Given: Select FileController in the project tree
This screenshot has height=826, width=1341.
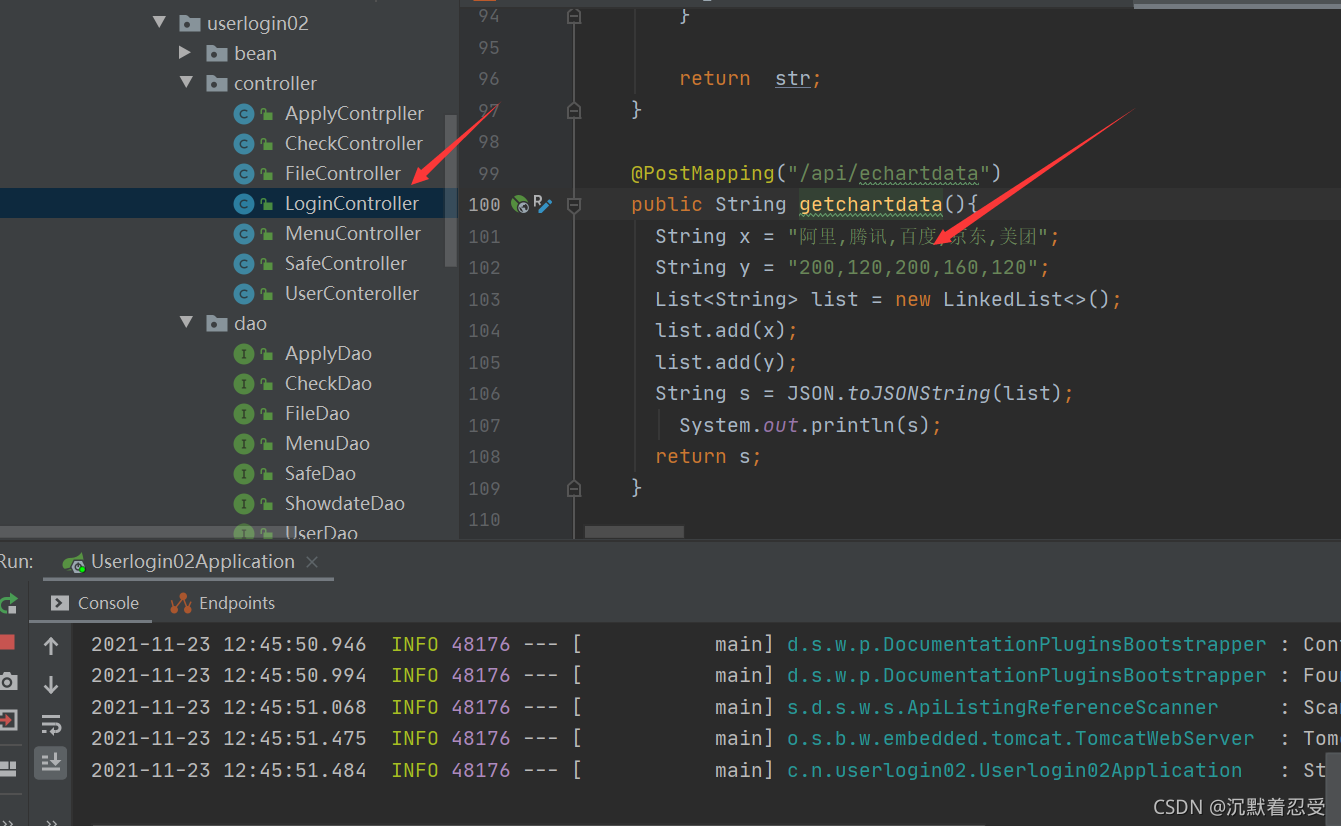Looking at the screenshot, I should [343, 173].
